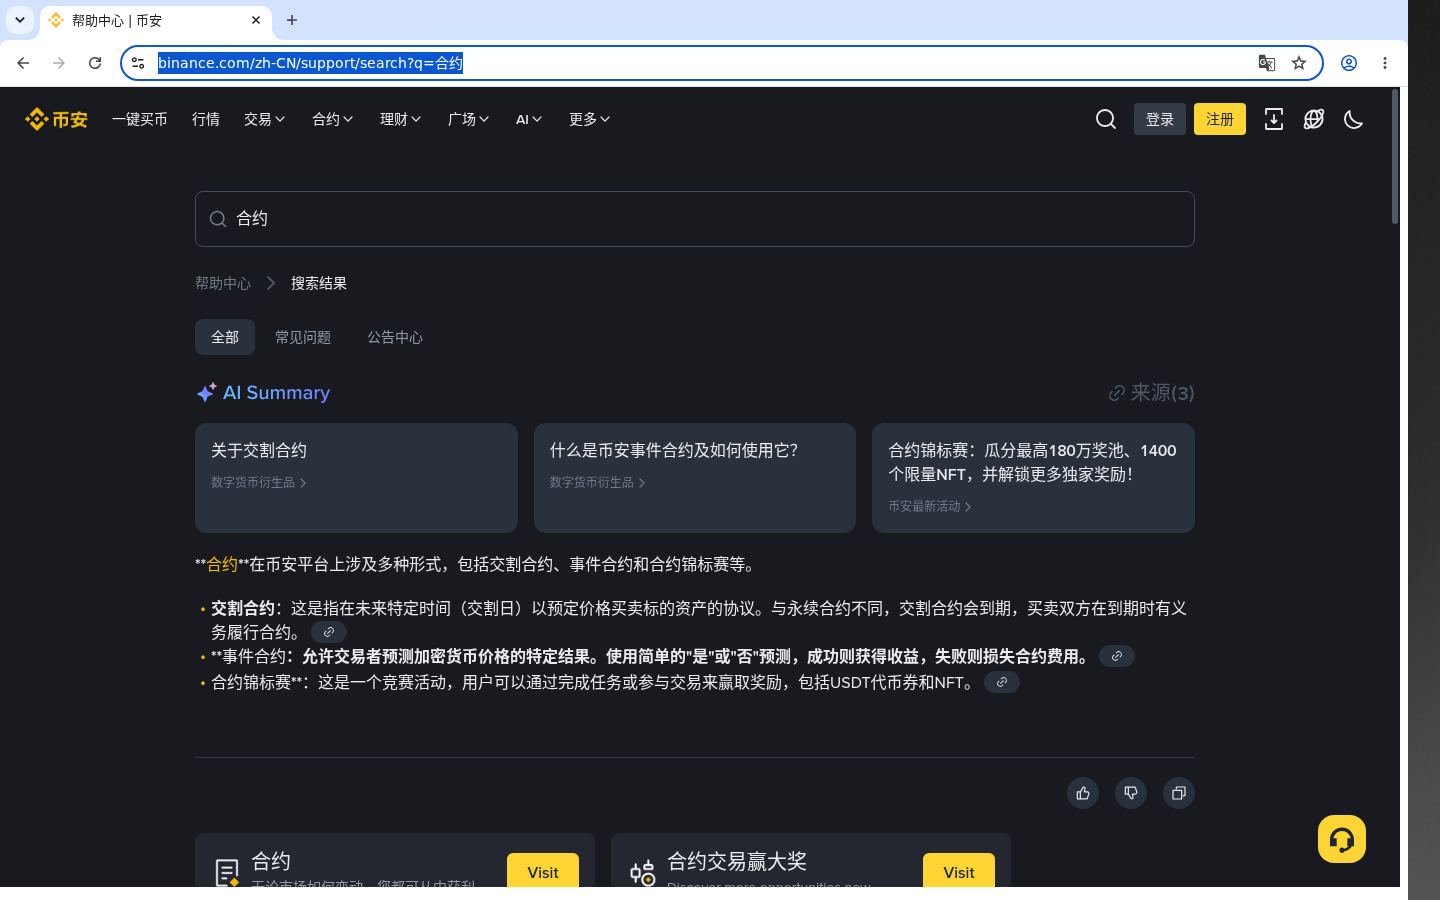Screen dimensions: 1440x900
Task: Open 一键买币 in navigation
Action: (140, 119)
